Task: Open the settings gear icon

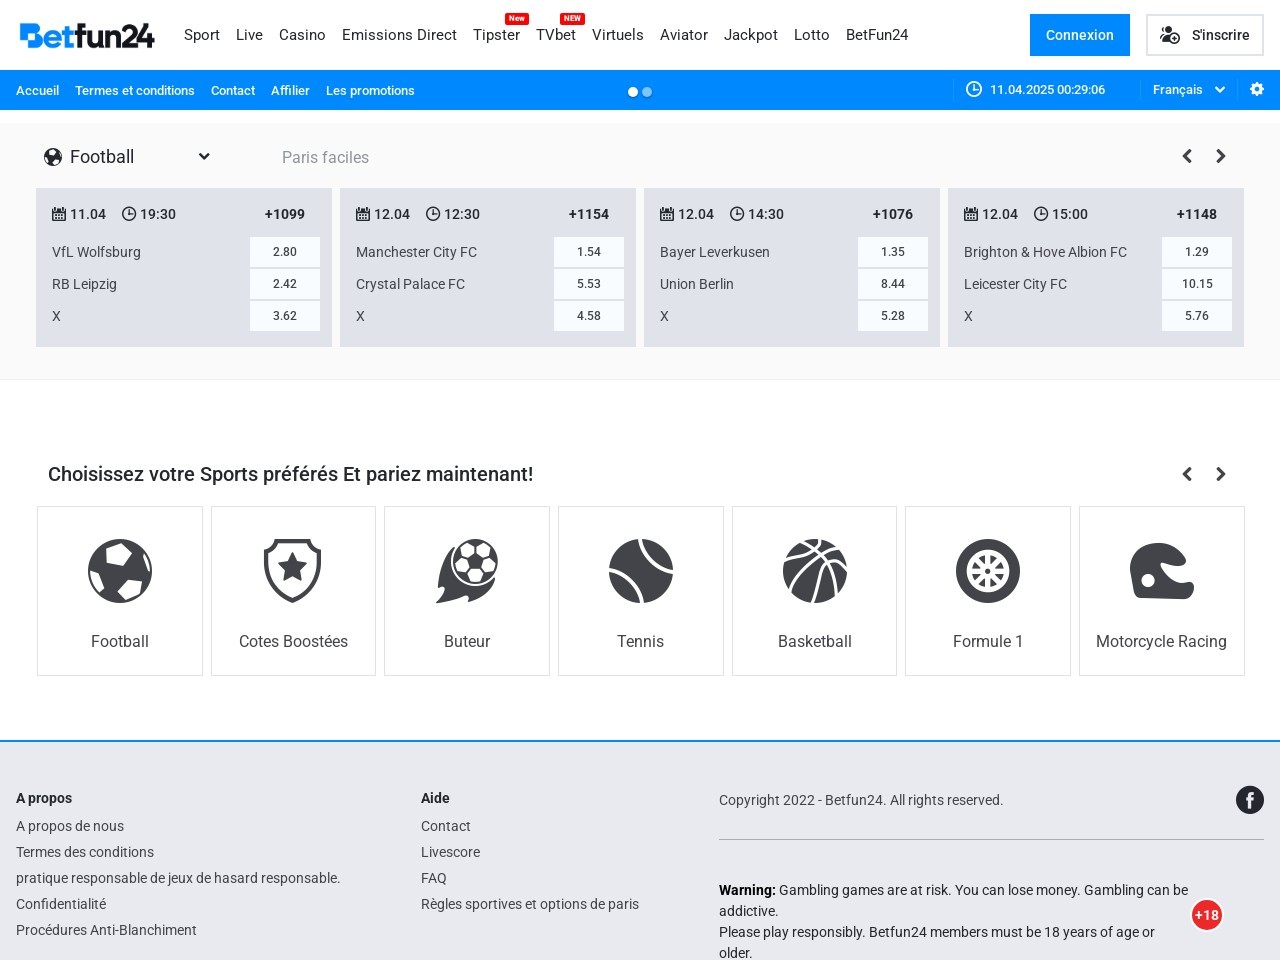Action: pos(1257,89)
